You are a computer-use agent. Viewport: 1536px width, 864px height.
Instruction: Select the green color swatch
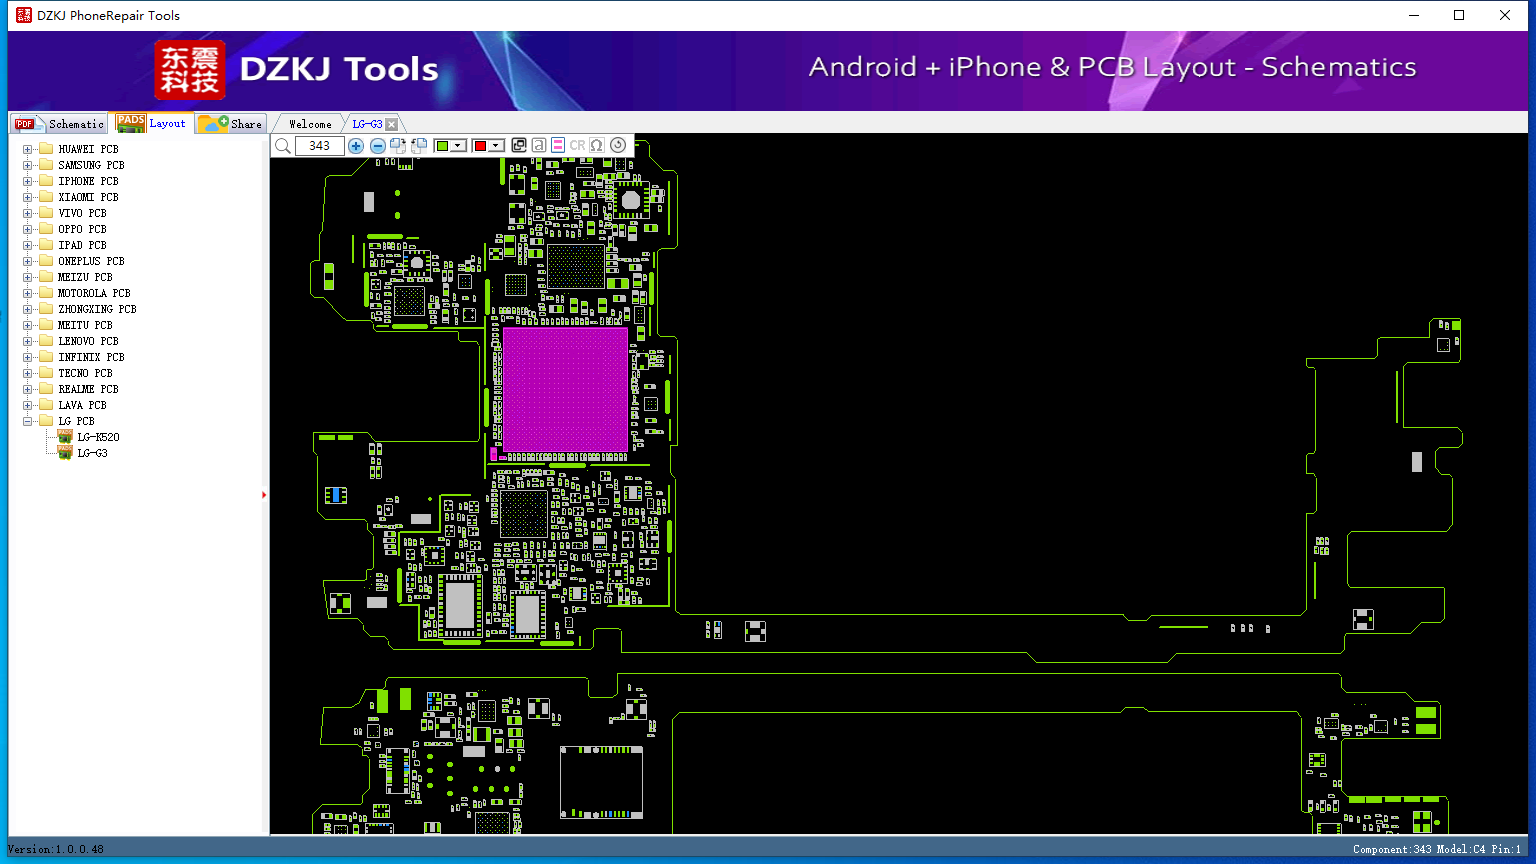point(442,146)
